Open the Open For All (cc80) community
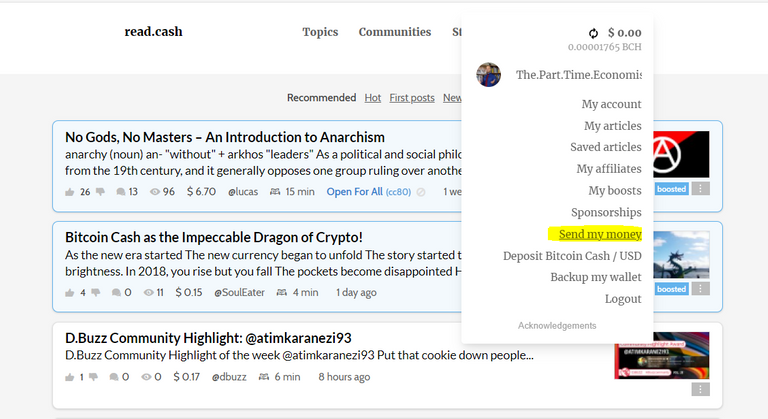768x419 pixels. point(369,192)
